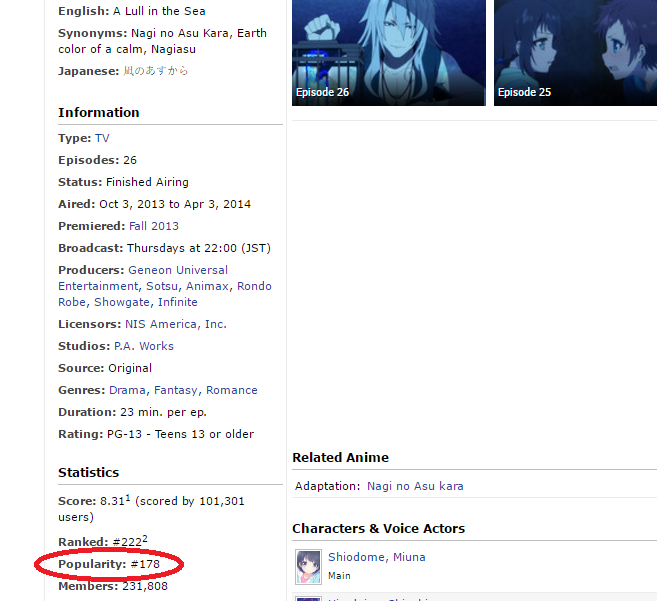Click the Infinite producer link

pyautogui.click(x=178, y=302)
